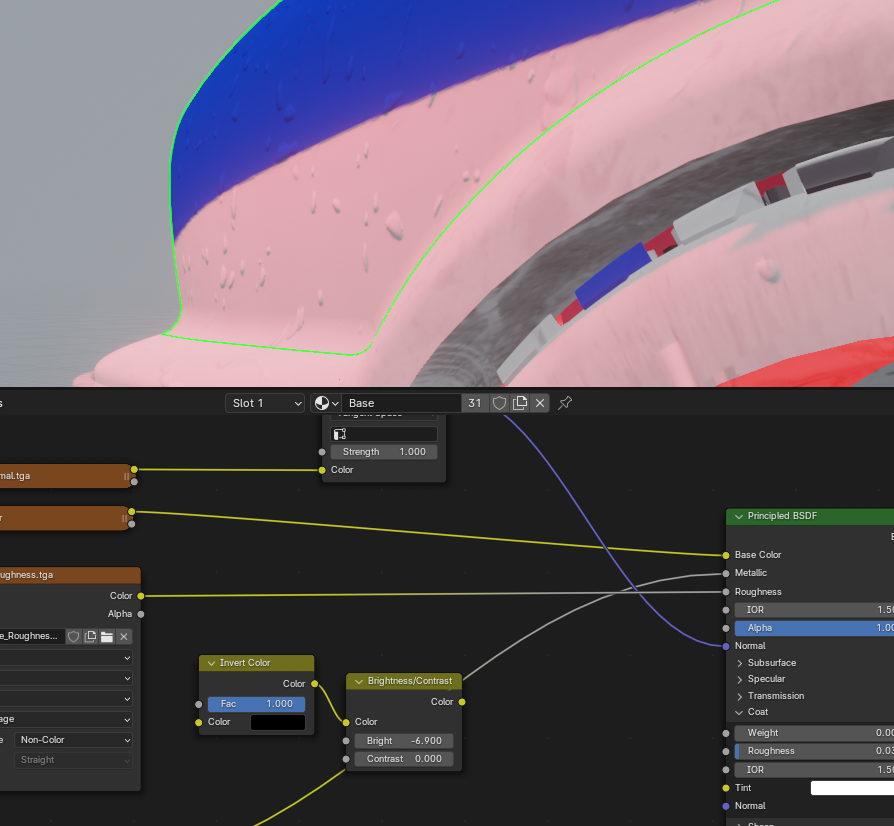Screen dimensions: 894x826
Task: Toggle fake user shield for Base material
Action: (499, 403)
